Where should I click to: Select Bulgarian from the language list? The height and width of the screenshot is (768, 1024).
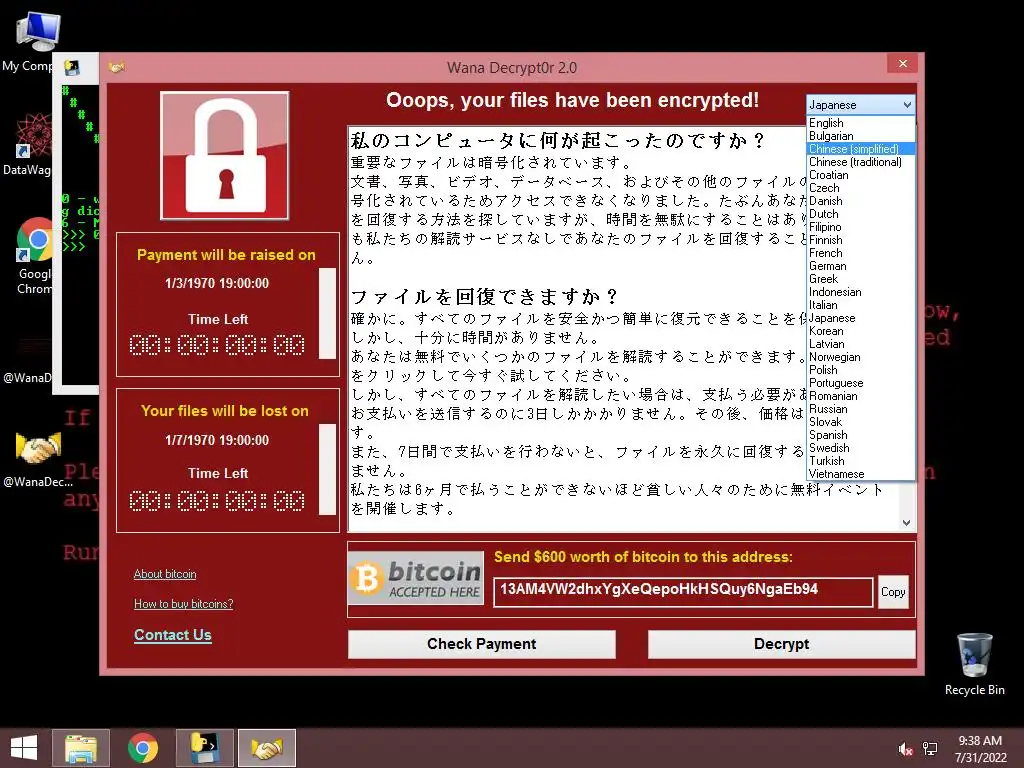pyautogui.click(x=861, y=136)
